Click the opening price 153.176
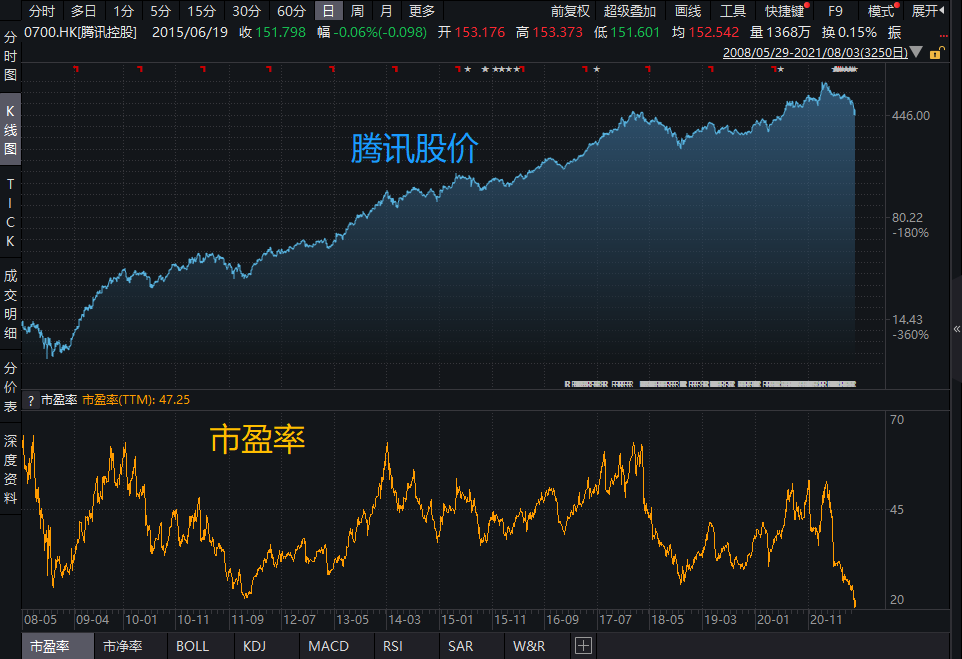 pos(479,33)
